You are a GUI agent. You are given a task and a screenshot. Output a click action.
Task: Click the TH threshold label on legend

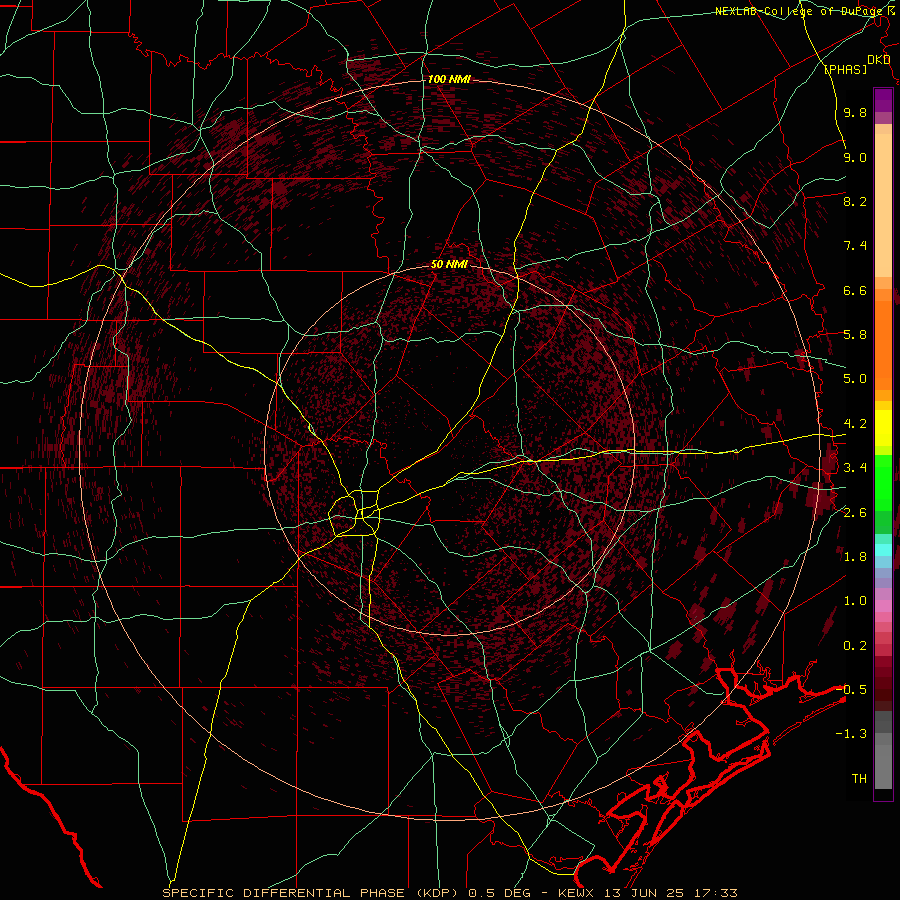[x=859, y=779]
